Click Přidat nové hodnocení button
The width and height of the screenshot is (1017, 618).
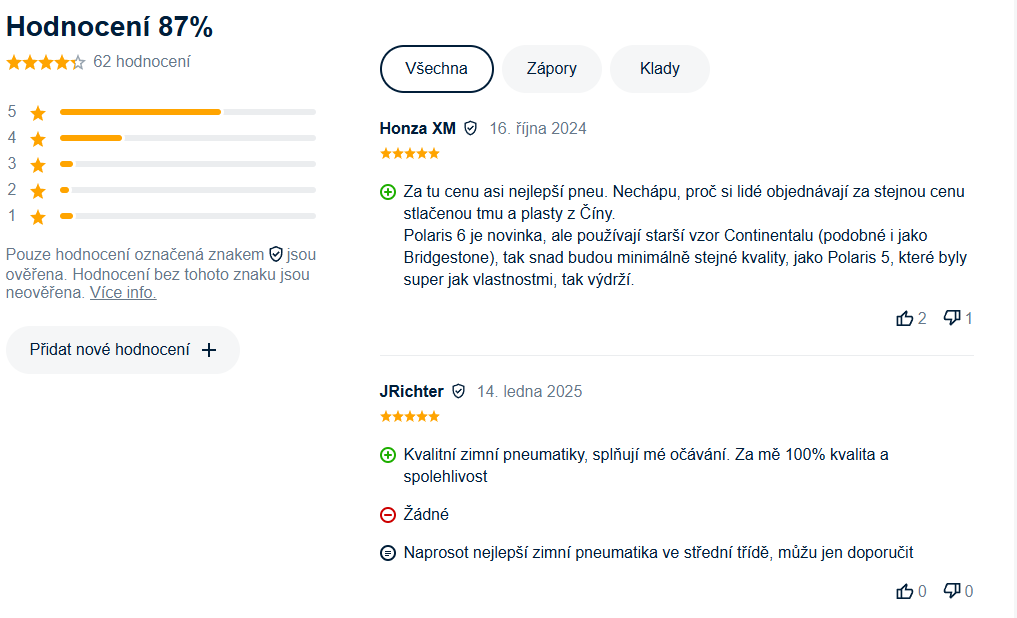click(x=123, y=350)
